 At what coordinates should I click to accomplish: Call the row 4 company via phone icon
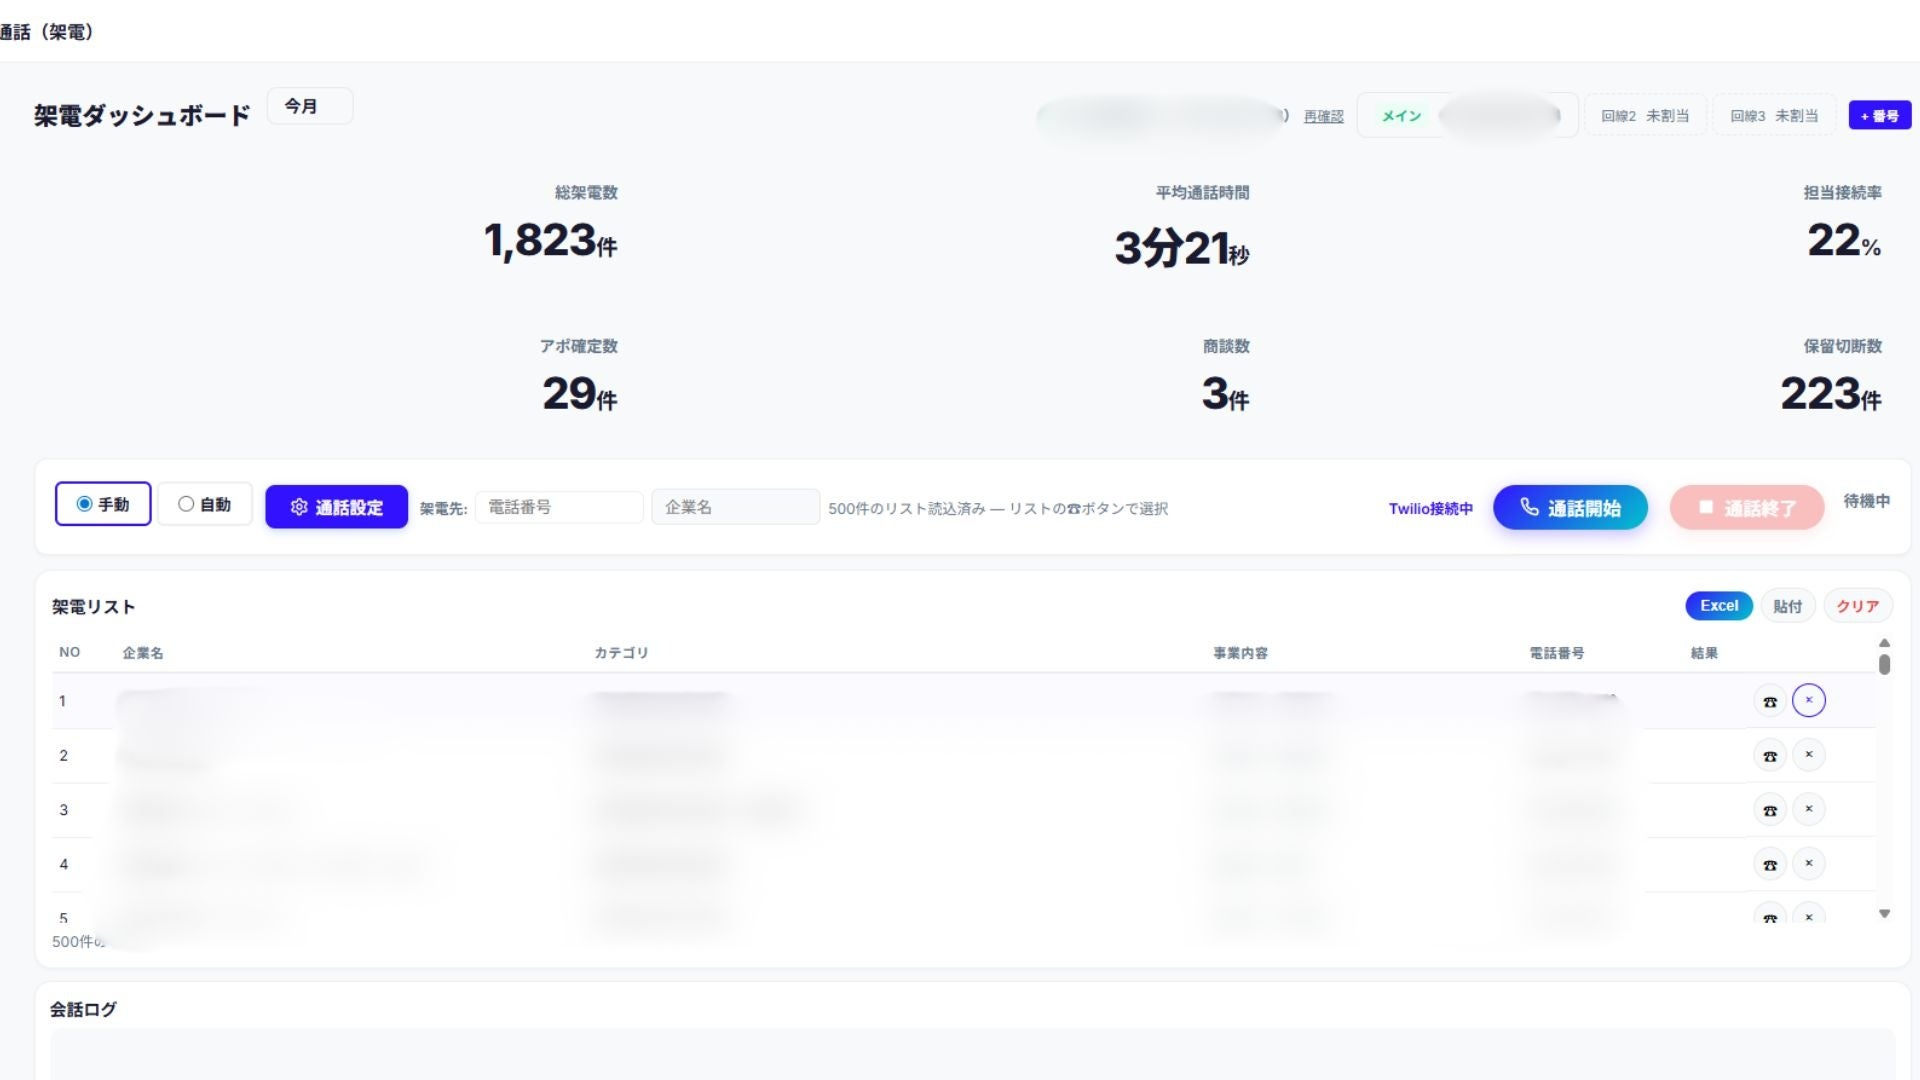pos(1769,865)
